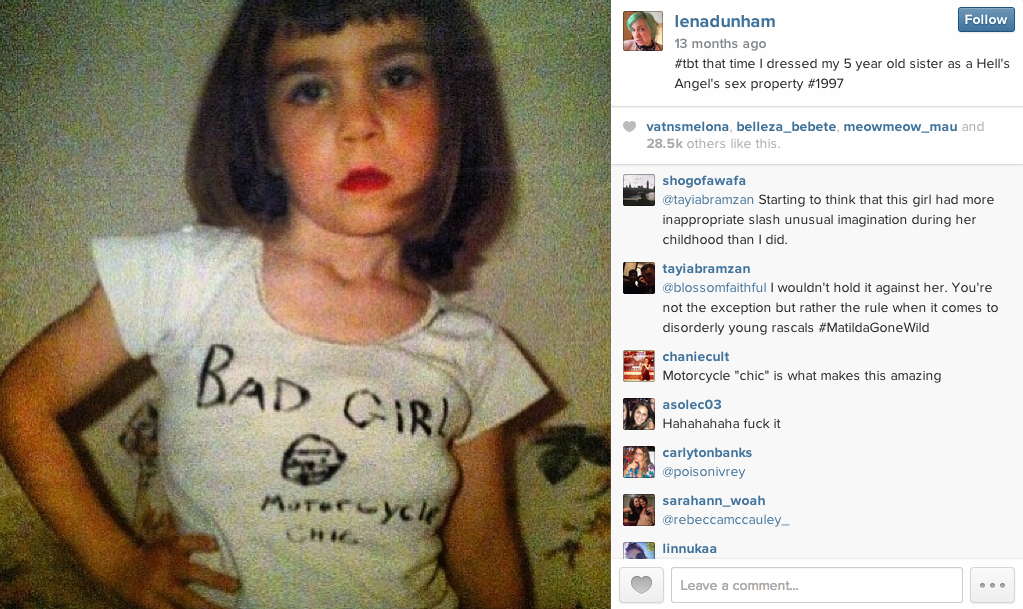Open the lenadunham username link
The image size is (1023, 609).
pos(725,22)
